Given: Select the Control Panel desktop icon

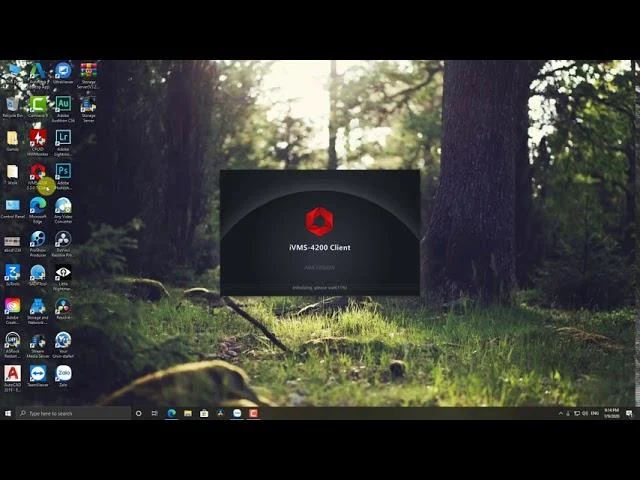Looking at the screenshot, I should [x=12, y=208].
